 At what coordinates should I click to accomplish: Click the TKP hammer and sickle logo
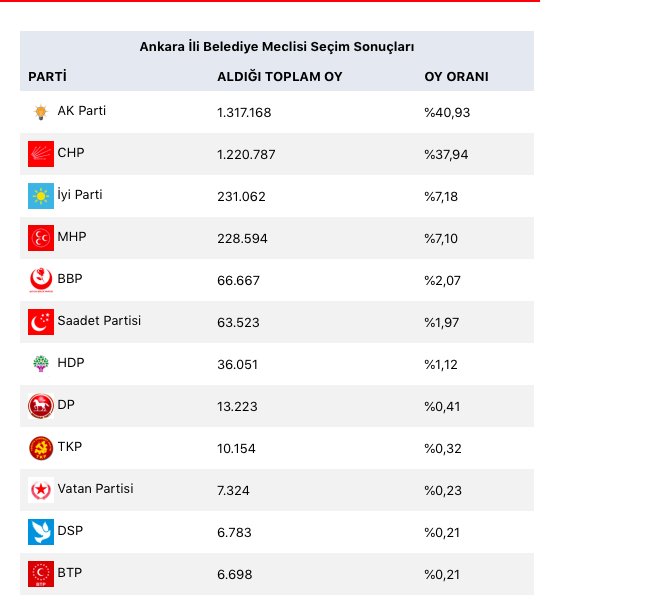point(41,448)
